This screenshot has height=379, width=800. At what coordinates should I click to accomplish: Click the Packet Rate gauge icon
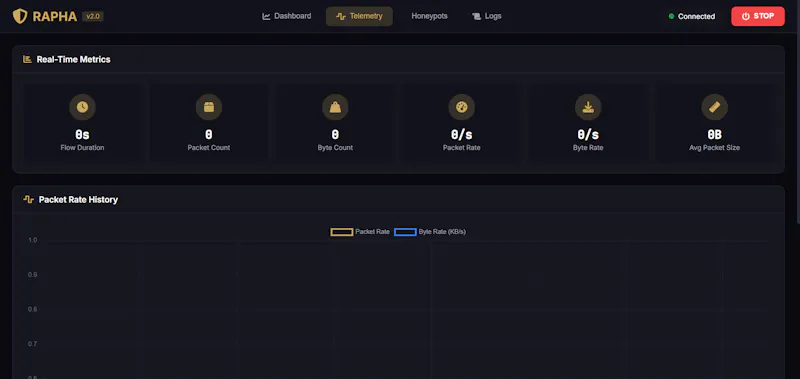[462, 107]
